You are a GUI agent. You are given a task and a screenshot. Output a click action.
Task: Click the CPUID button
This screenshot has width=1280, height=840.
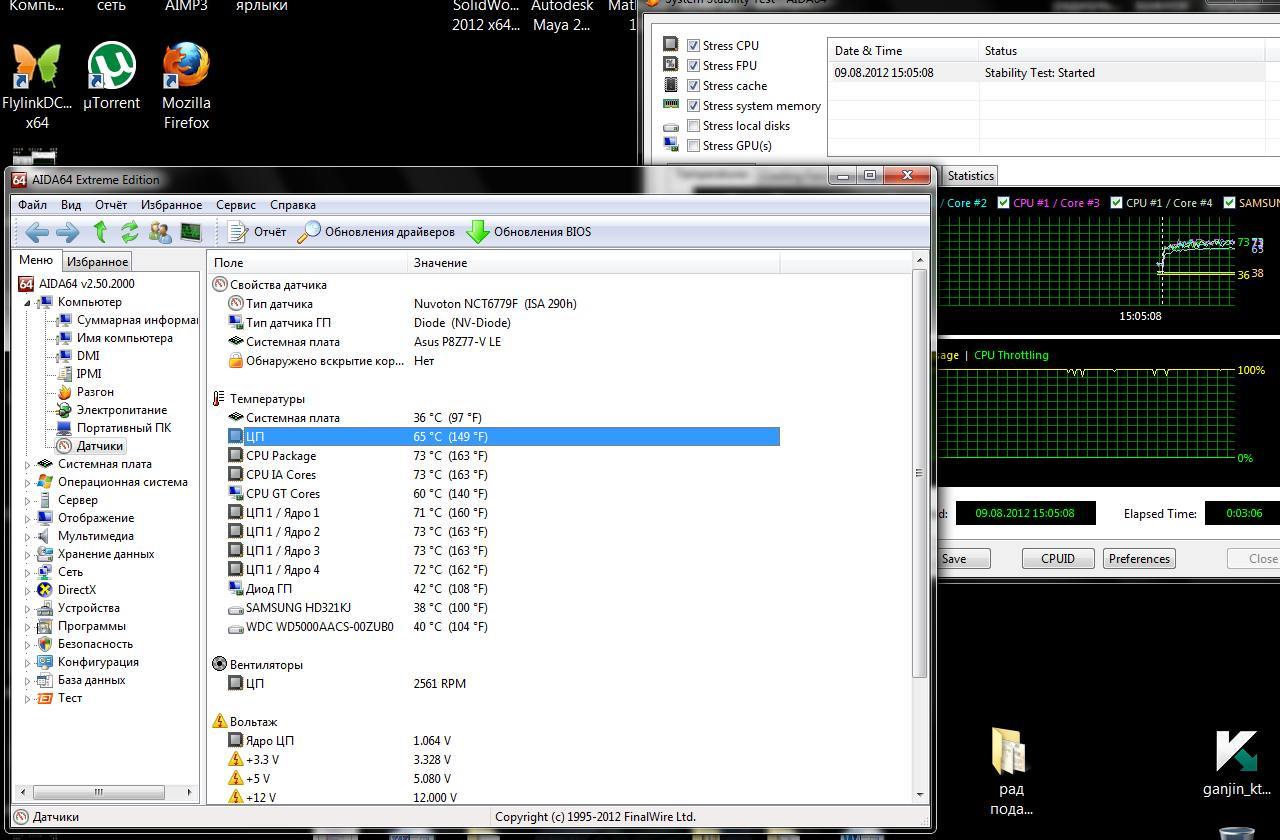[1057, 559]
